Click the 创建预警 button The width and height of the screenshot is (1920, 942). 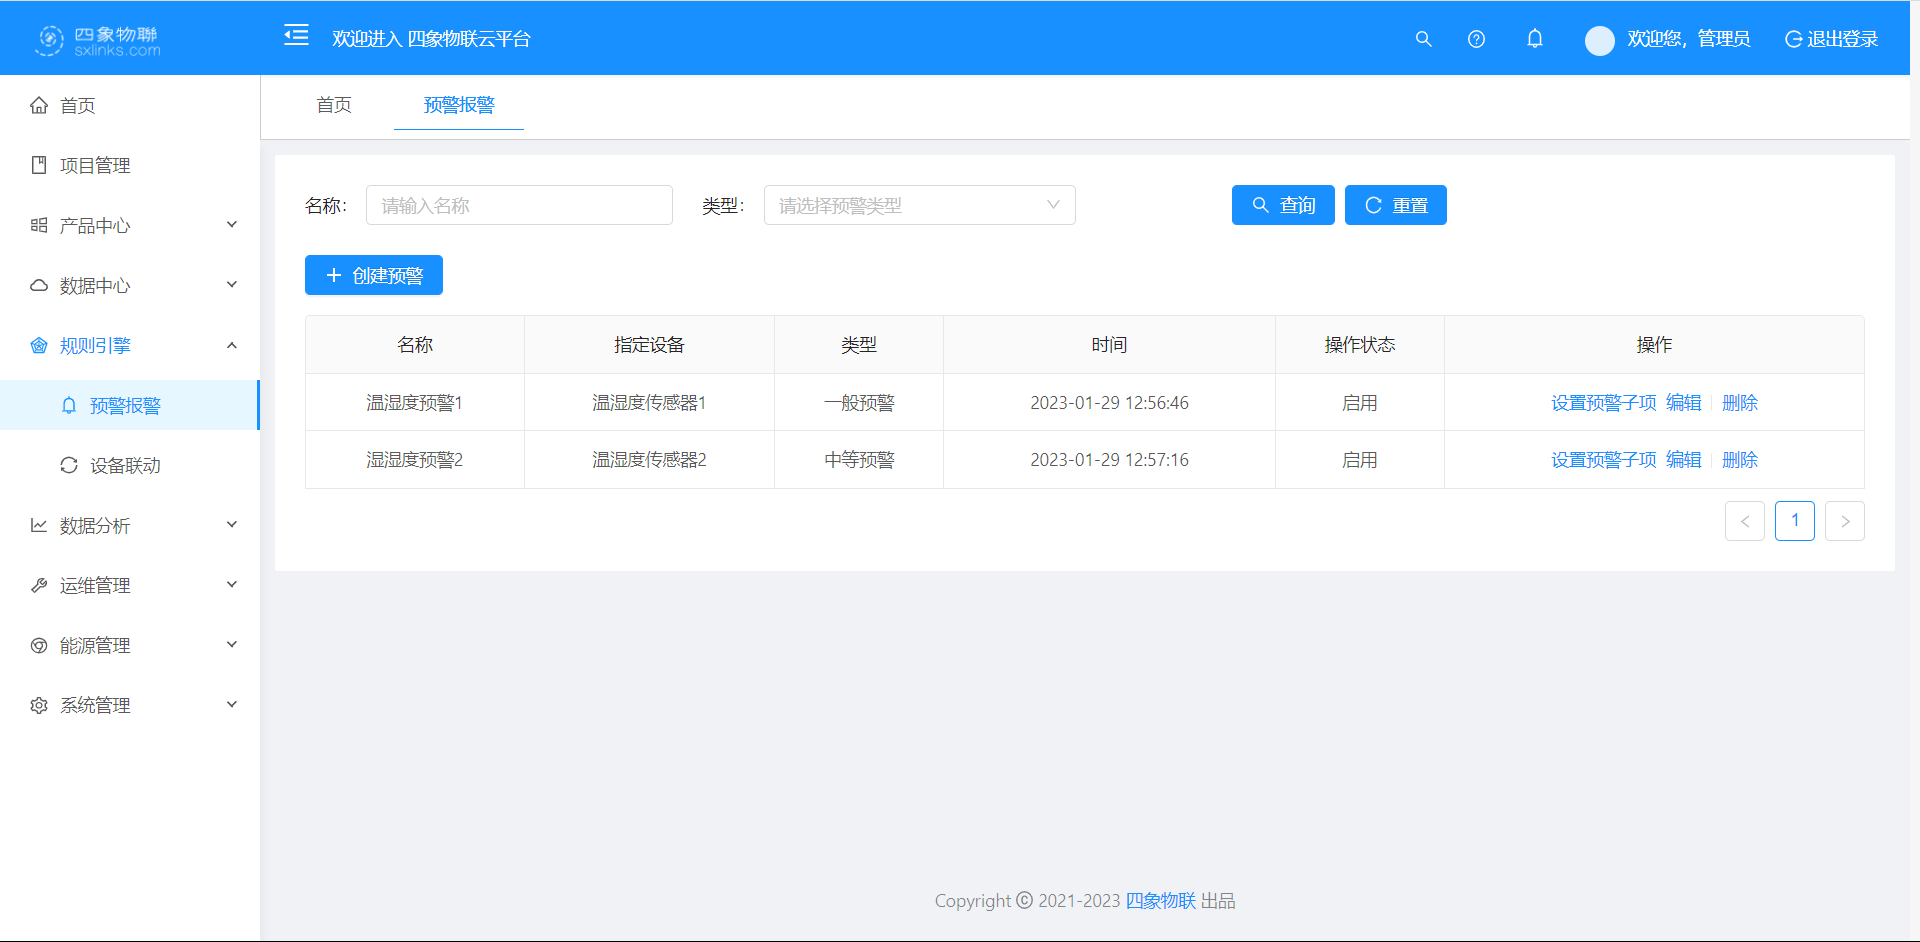[373, 275]
